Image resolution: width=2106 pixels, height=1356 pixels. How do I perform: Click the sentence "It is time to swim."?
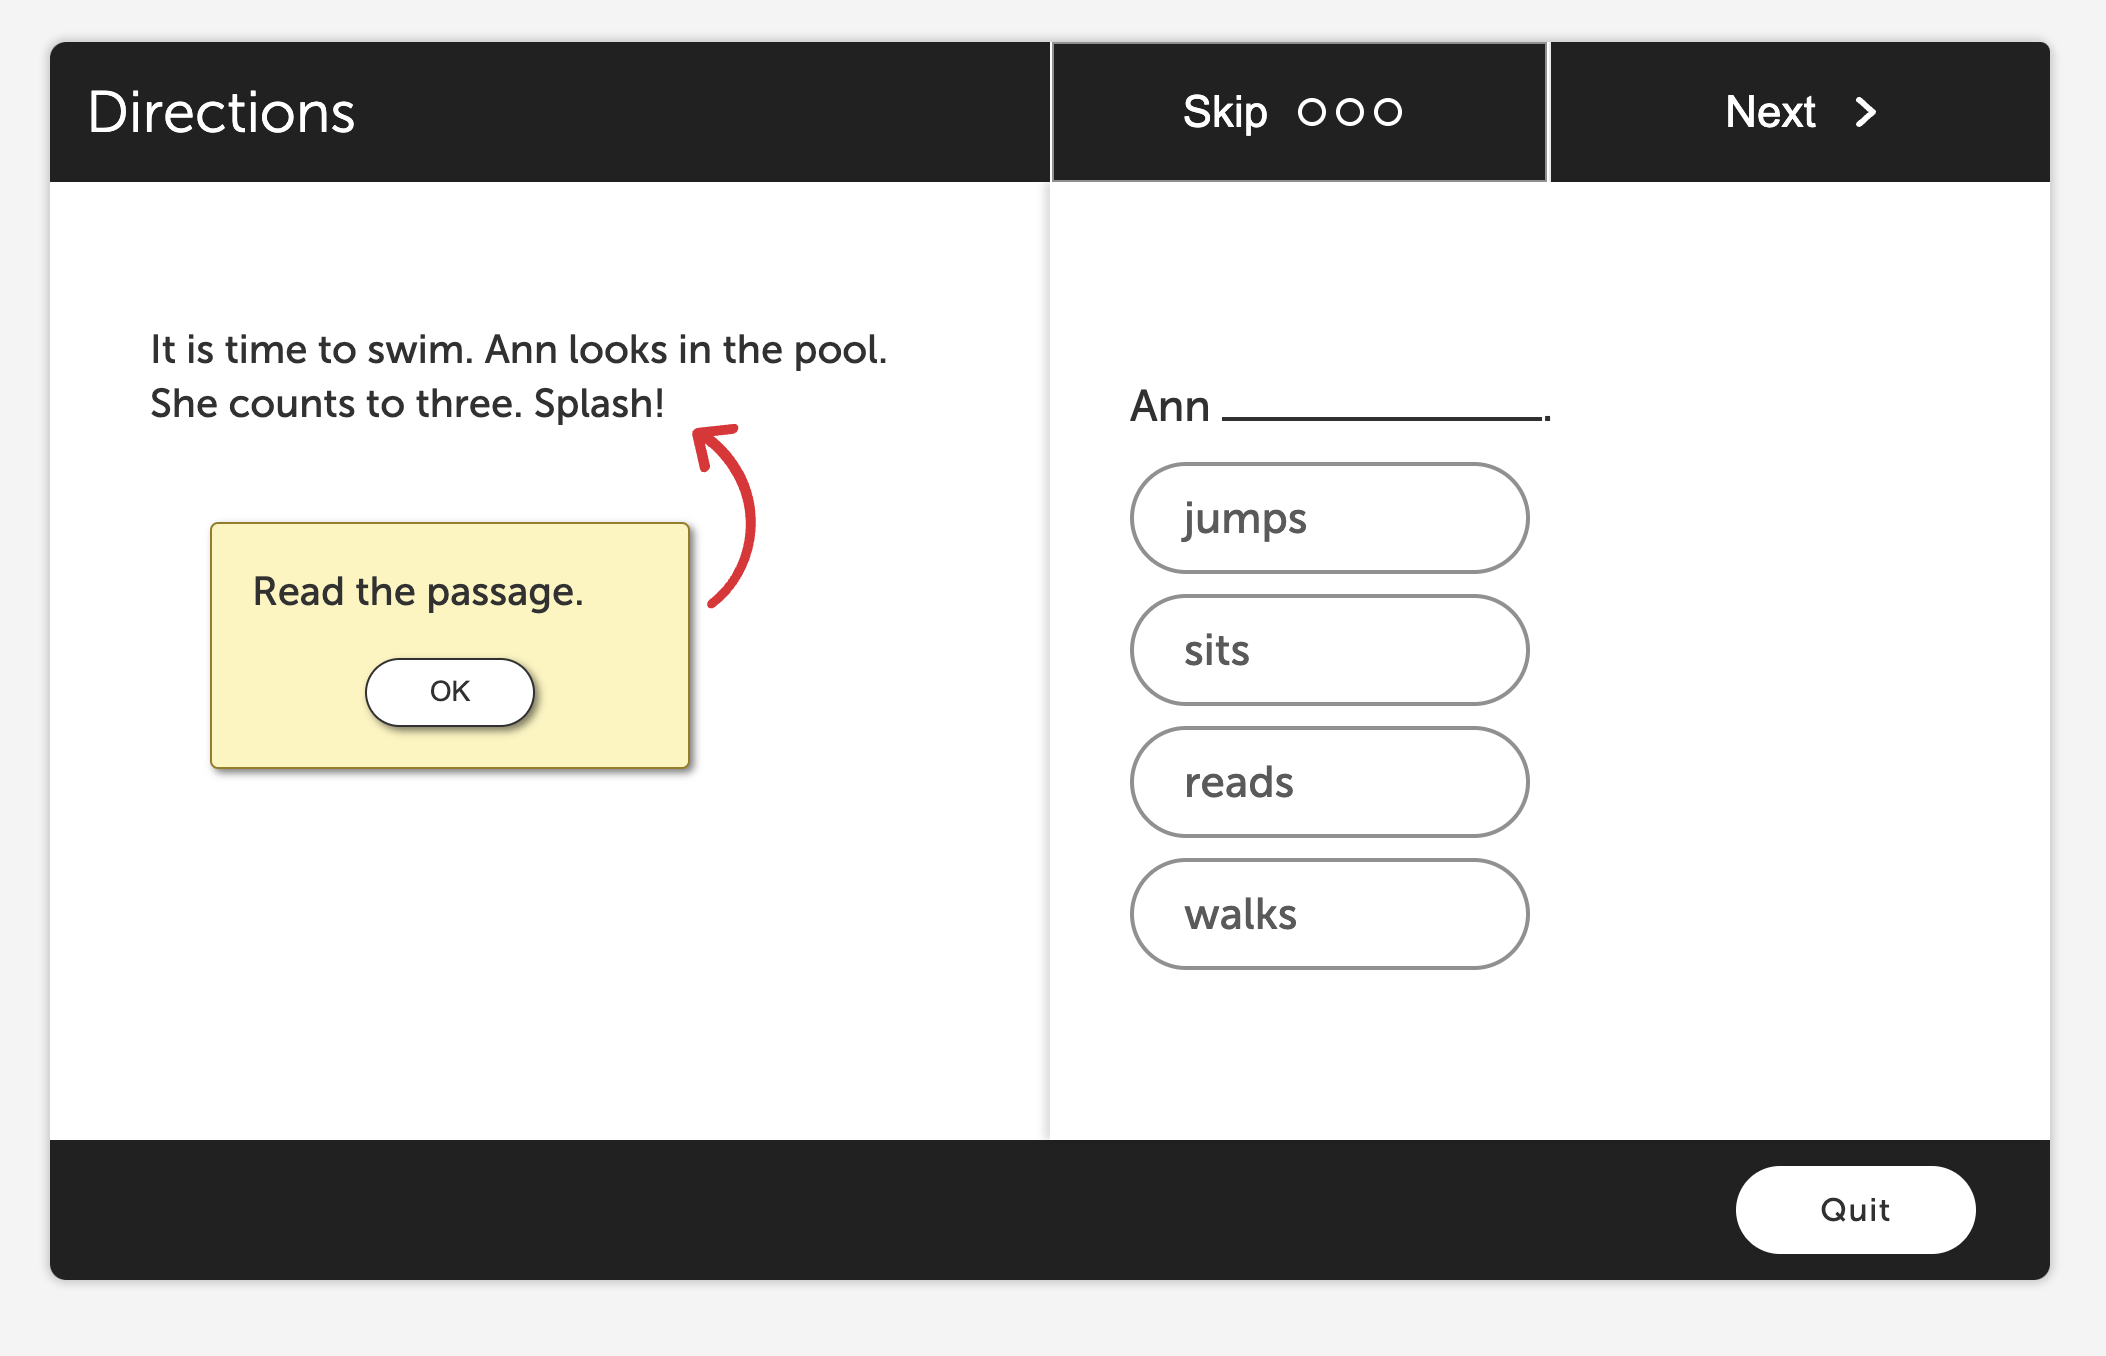(311, 349)
